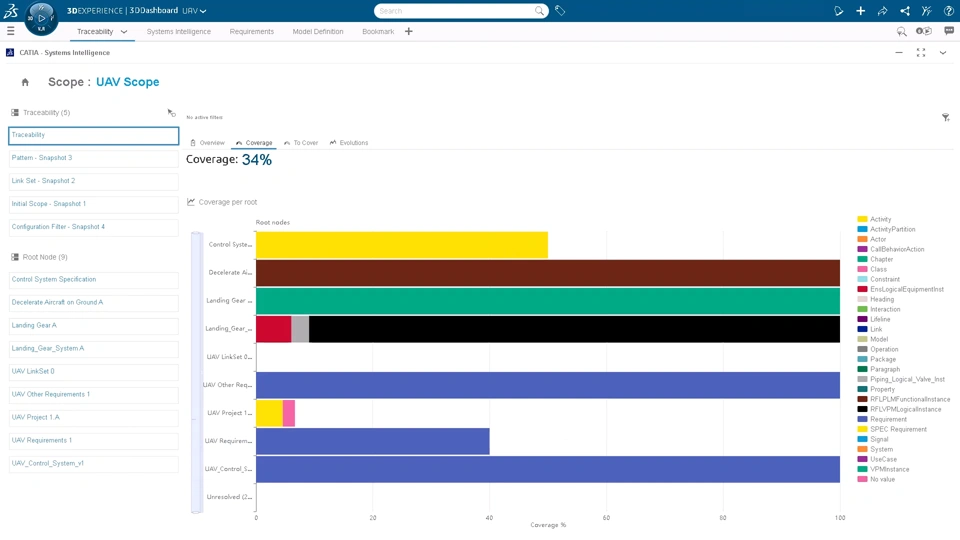Click the brown Decelerate Aircraft coverage bar
Image resolution: width=960 pixels, height=540 pixels.
(x=548, y=273)
